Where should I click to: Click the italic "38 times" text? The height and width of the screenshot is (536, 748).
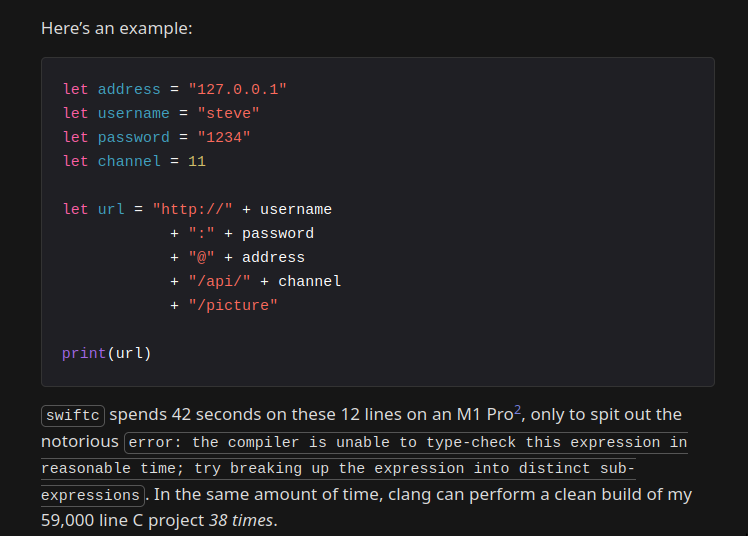pos(240,520)
